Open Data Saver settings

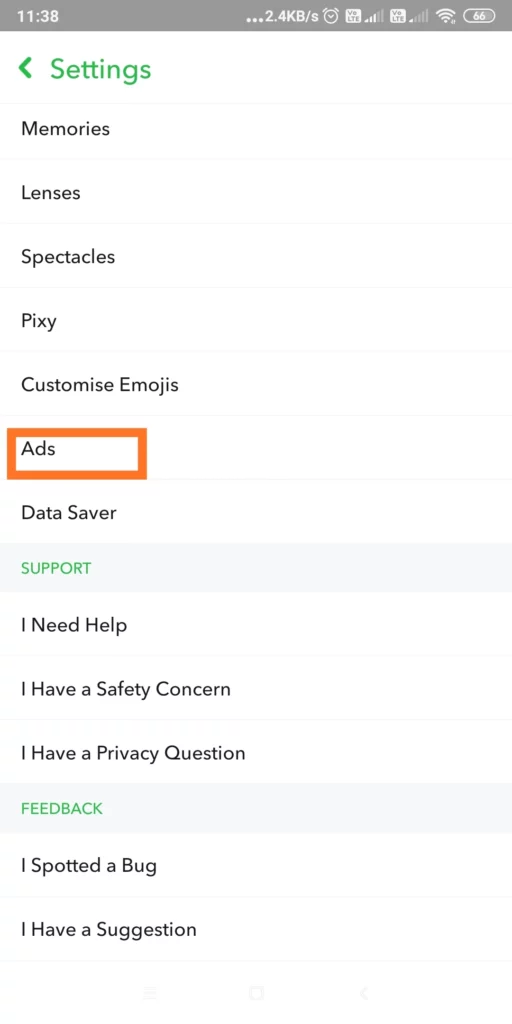pos(256,512)
